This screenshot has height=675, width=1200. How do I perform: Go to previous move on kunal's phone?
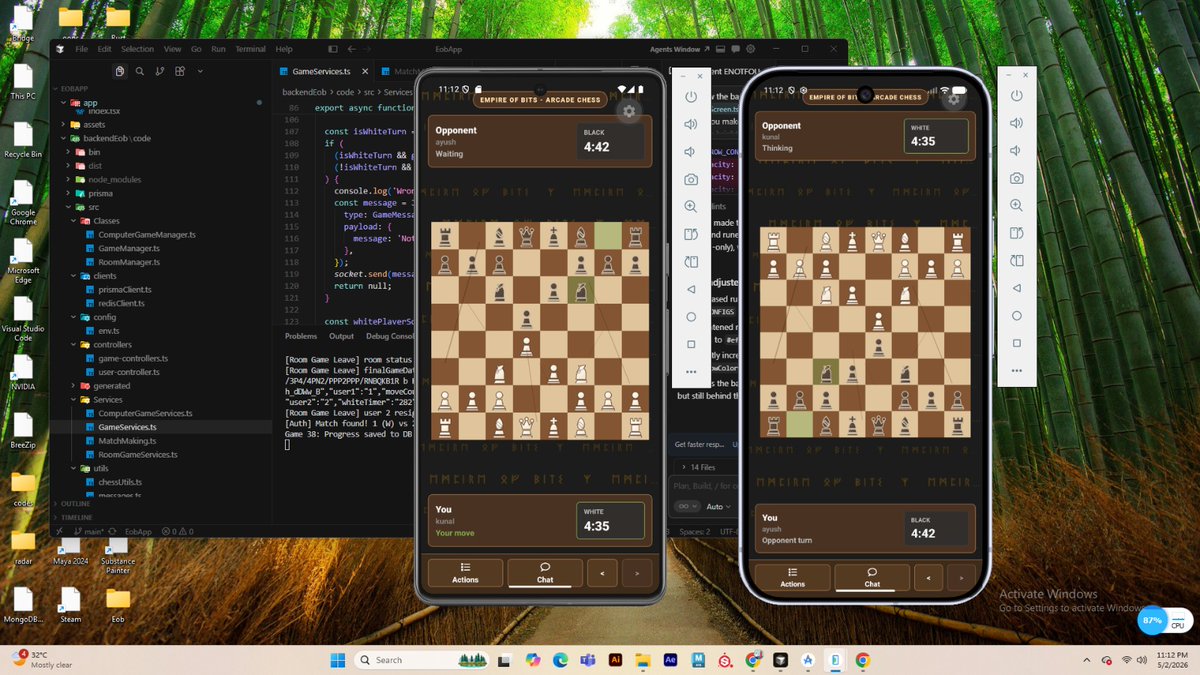point(601,573)
